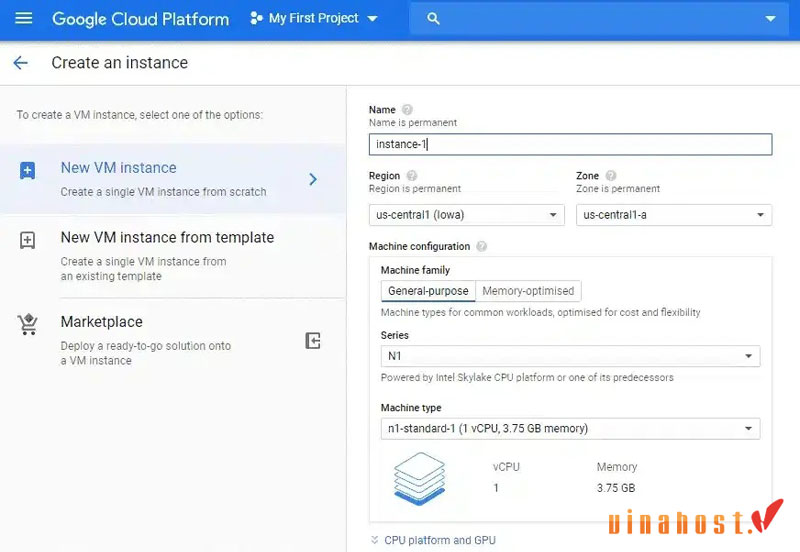Viewport: 800px width, 552px height.
Task: Open the Marketplace option
Action: click(173, 339)
